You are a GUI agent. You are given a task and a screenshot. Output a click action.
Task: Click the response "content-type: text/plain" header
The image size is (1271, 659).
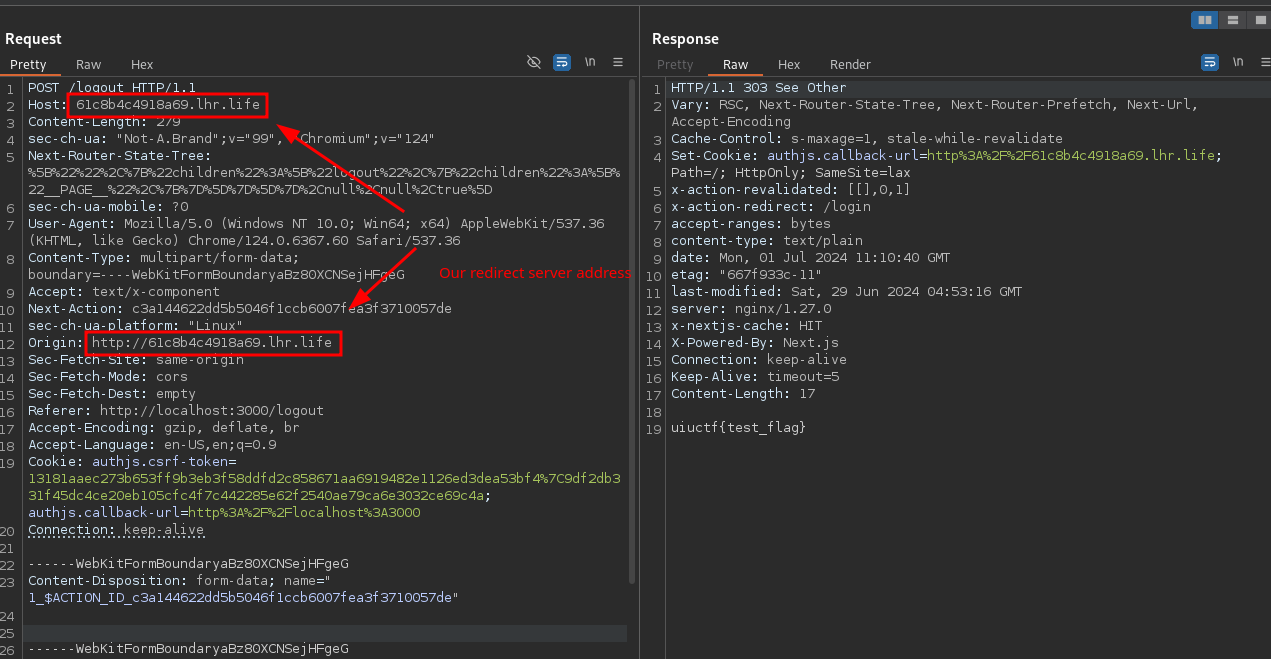[767, 240]
